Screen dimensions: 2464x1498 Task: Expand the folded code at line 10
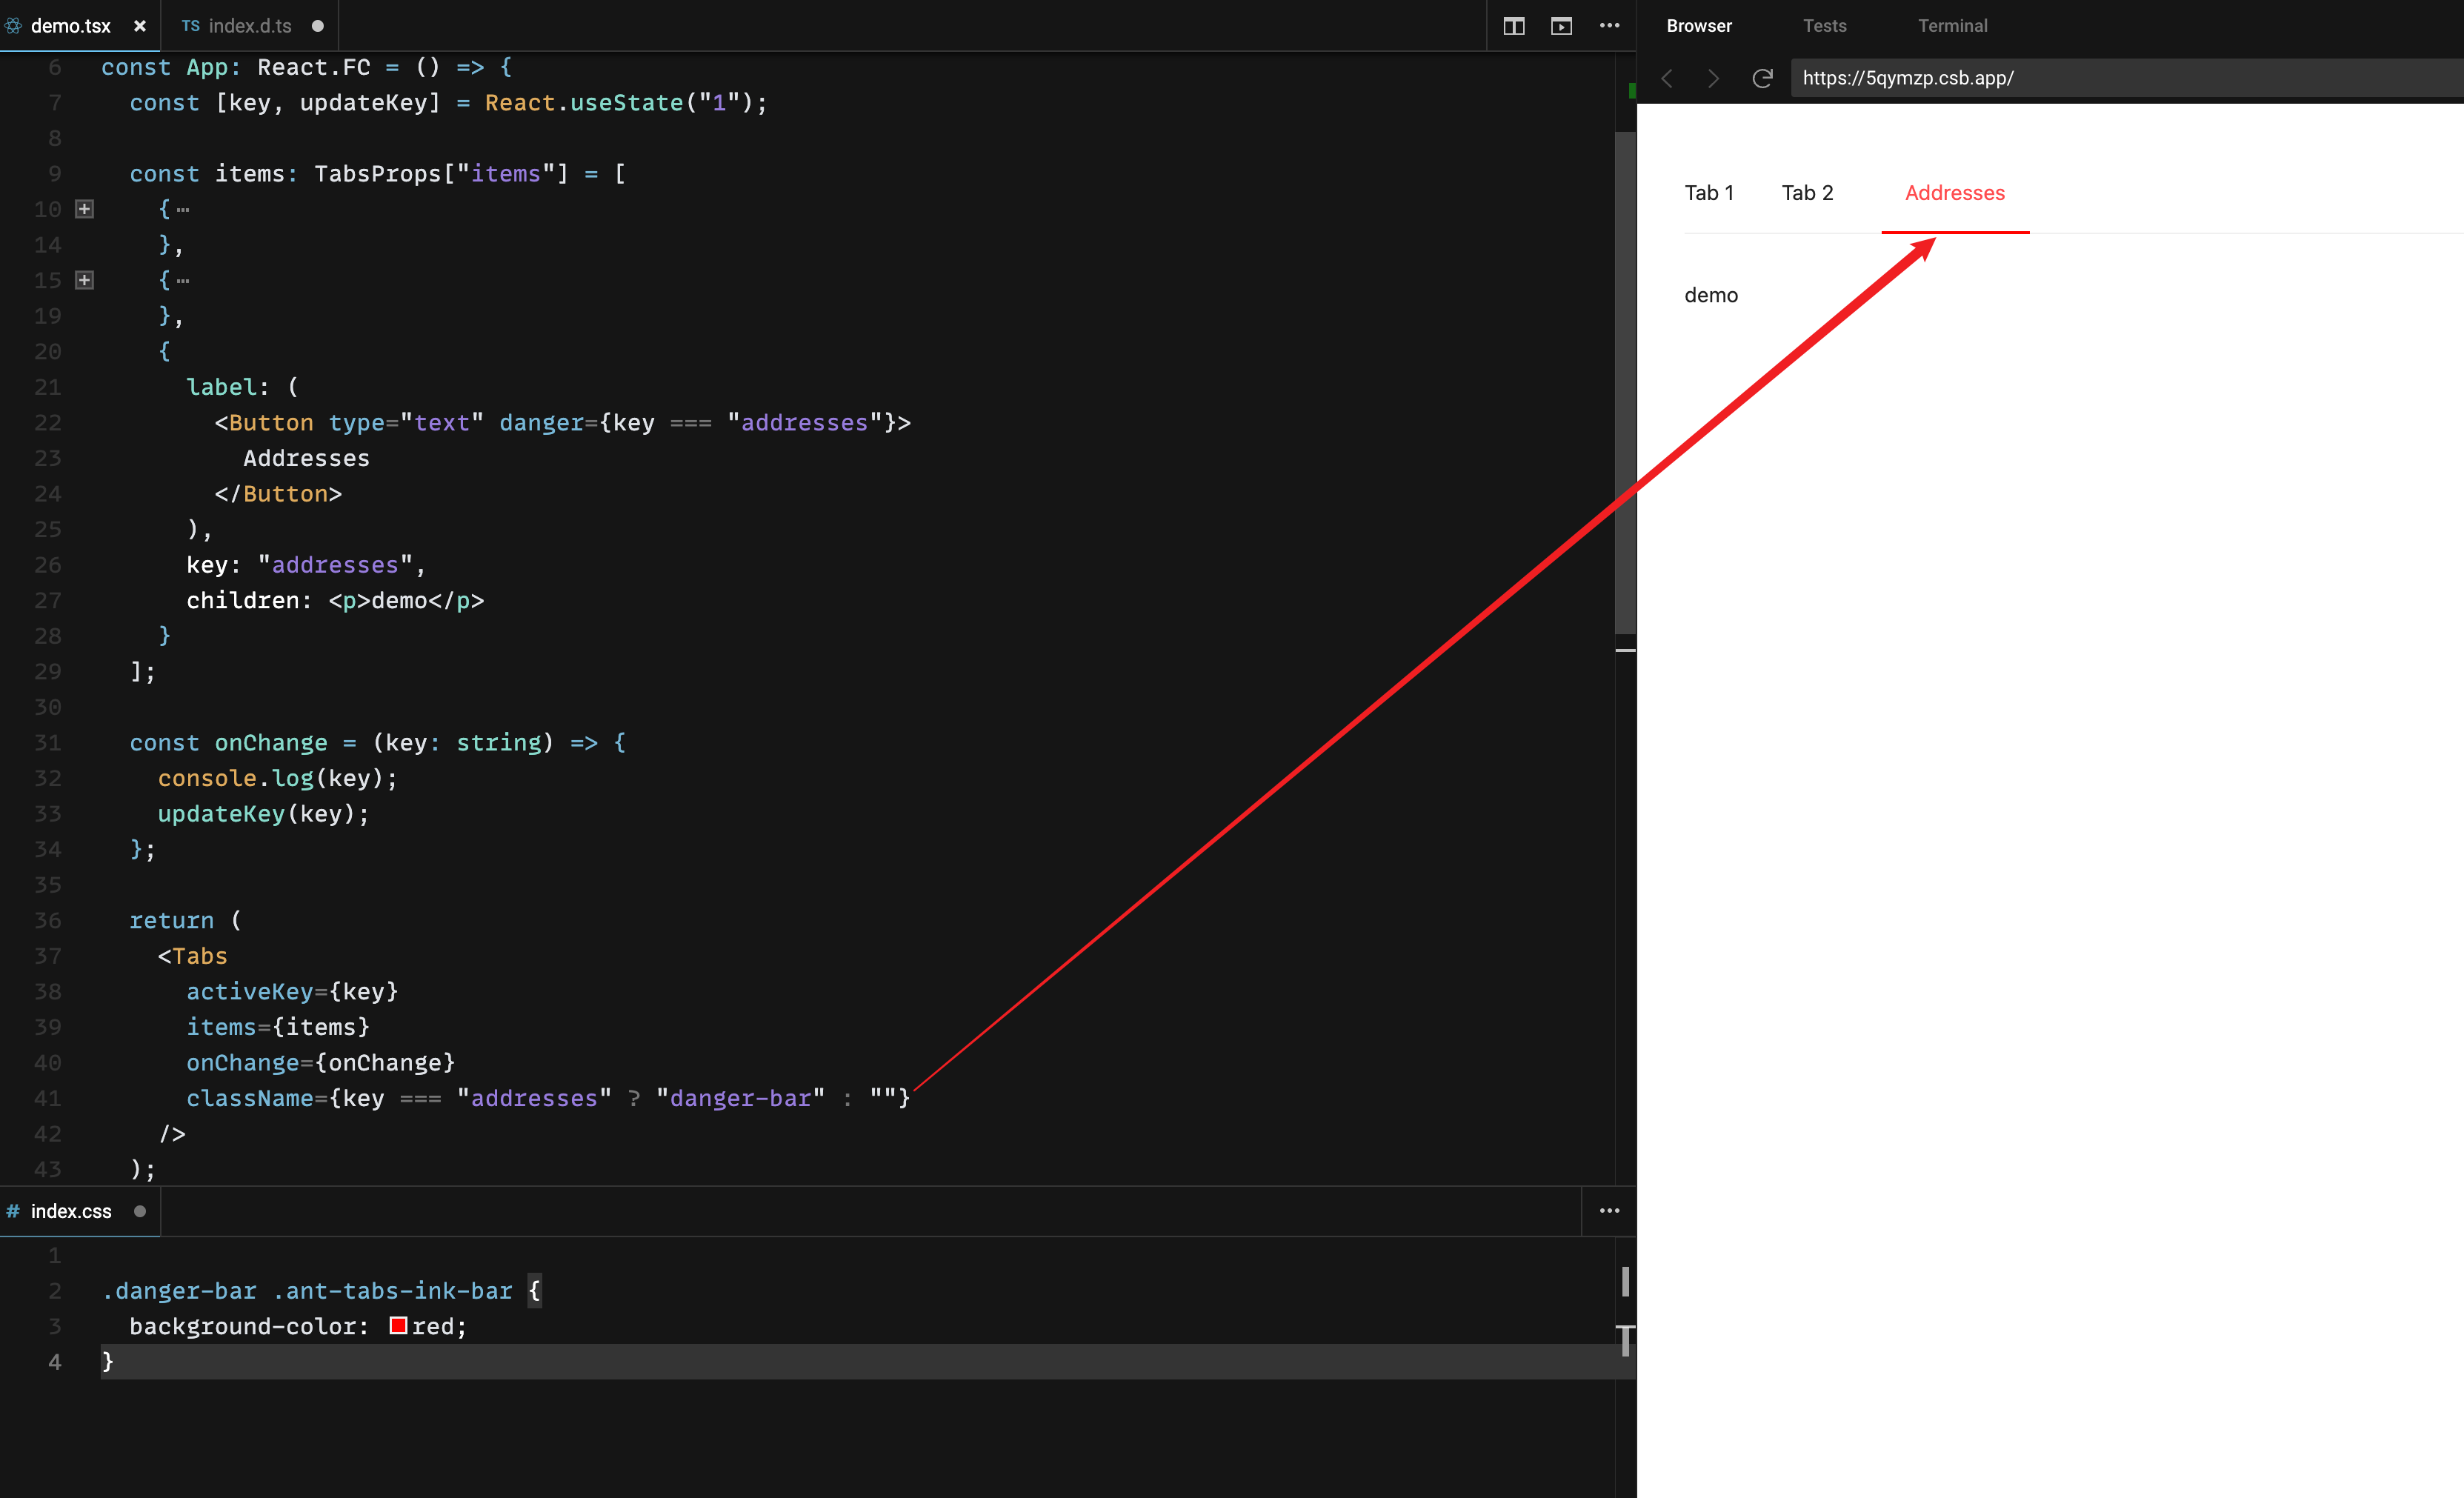point(85,208)
